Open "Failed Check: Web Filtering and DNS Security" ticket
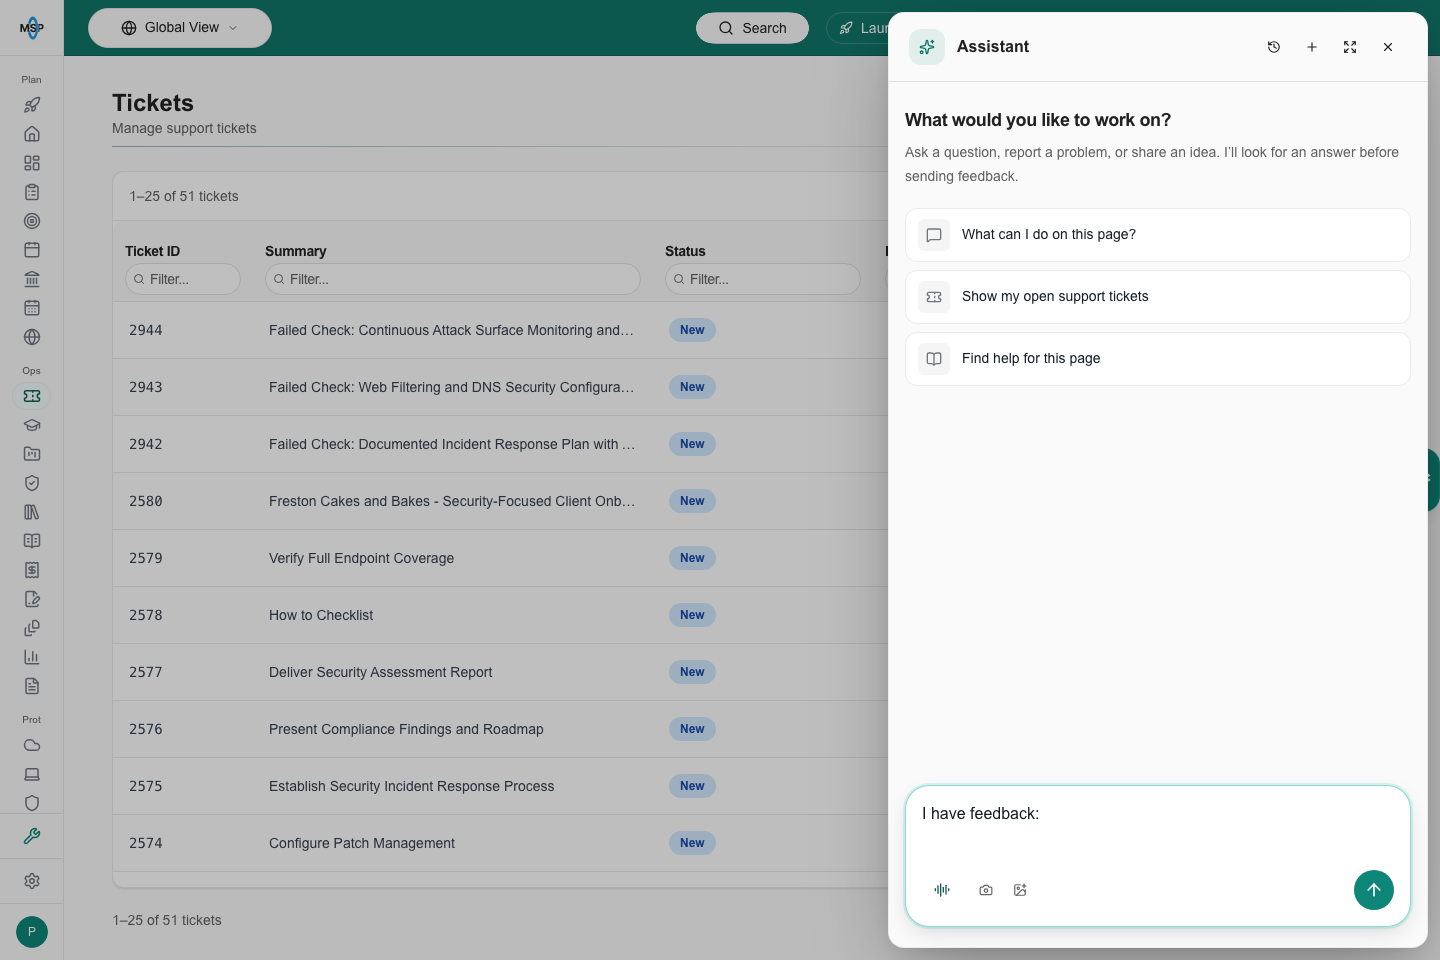The height and width of the screenshot is (960, 1440). tap(451, 387)
